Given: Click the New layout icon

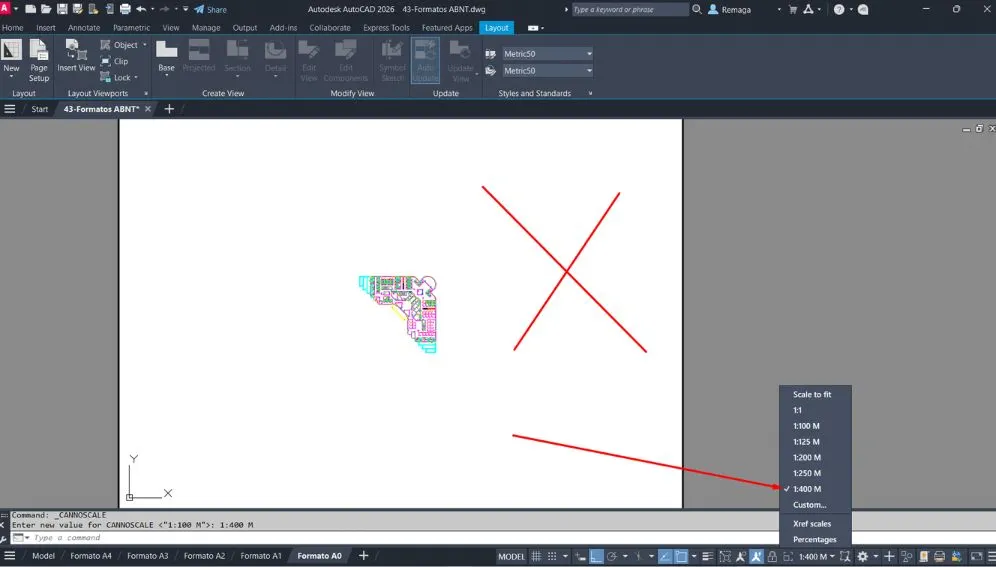Looking at the screenshot, I should pyautogui.click(x=12, y=56).
